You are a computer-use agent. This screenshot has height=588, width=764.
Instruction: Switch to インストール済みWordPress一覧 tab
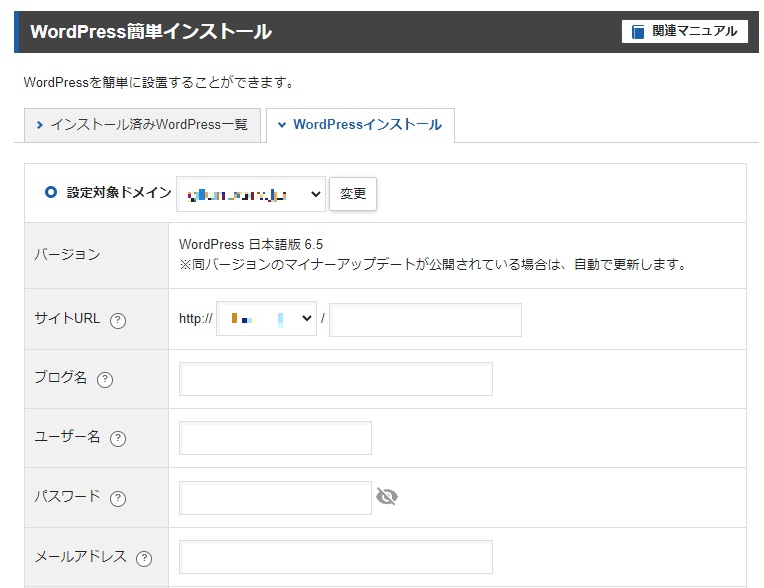[x=142, y=125]
